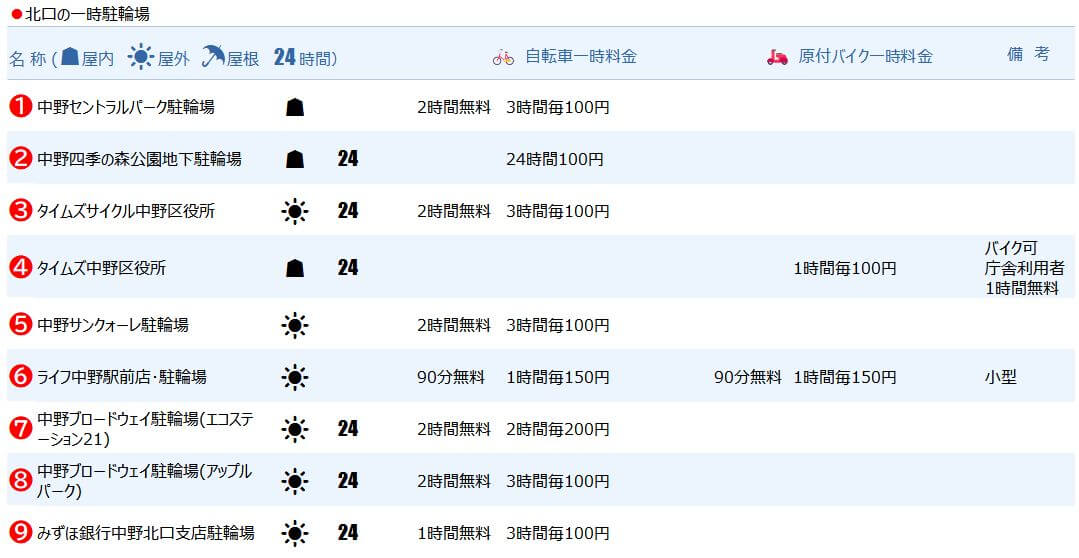Click the indoor icon in the header legend
Image resolution: width=1079 pixels, height=558 pixels.
coord(70,57)
